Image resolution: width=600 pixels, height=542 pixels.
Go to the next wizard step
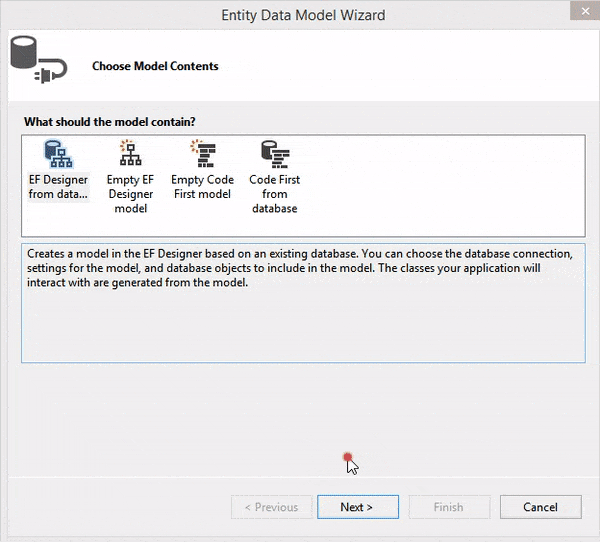point(358,507)
